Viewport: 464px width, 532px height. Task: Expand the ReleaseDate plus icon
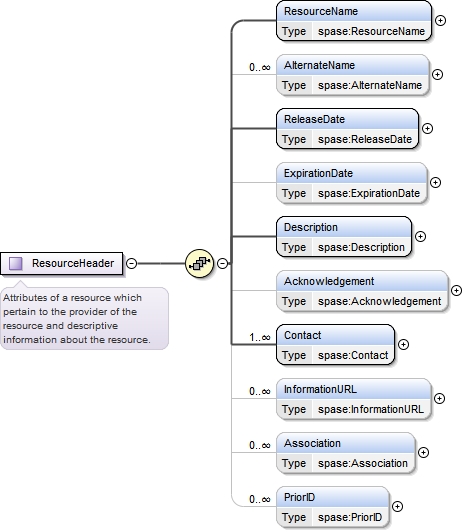(x=427, y=129)
